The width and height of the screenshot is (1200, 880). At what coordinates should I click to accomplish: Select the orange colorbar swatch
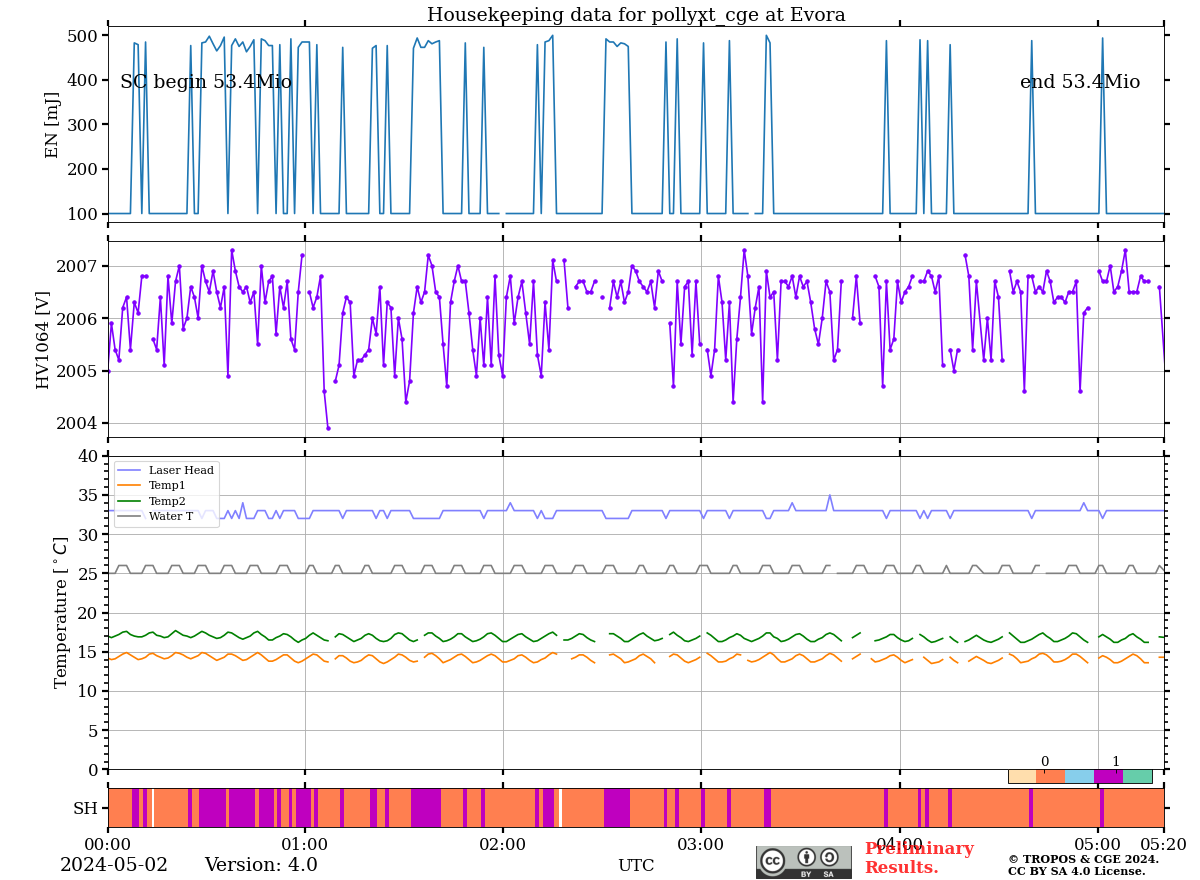[x=1051, y=776]
